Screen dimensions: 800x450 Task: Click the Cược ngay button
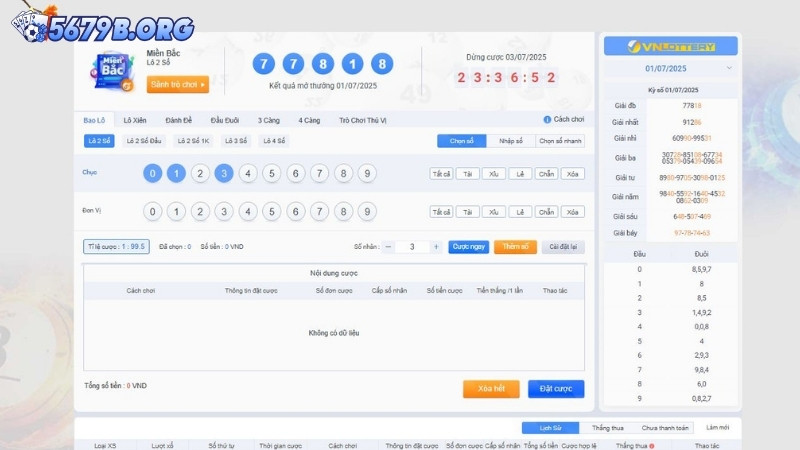468,247
